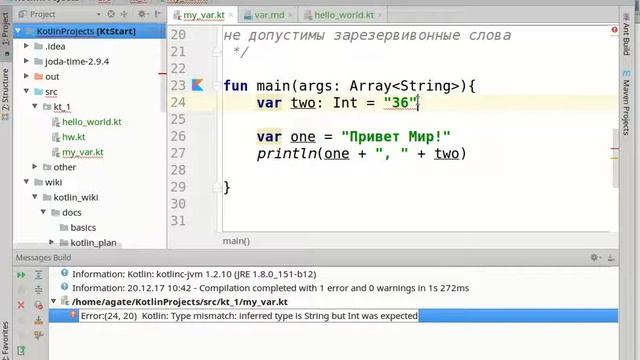Close the hello_world.kt tab
This screenshot has height=360, width=640.
(380, 16)
